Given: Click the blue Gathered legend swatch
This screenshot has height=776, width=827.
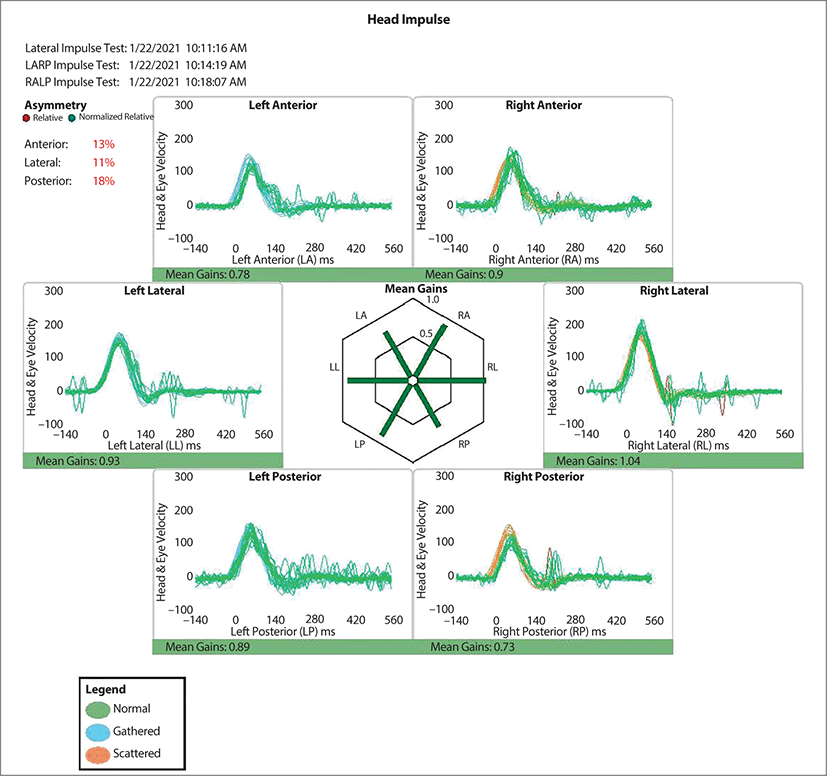Looking at the screenshot, I should [x=98, y=732].
